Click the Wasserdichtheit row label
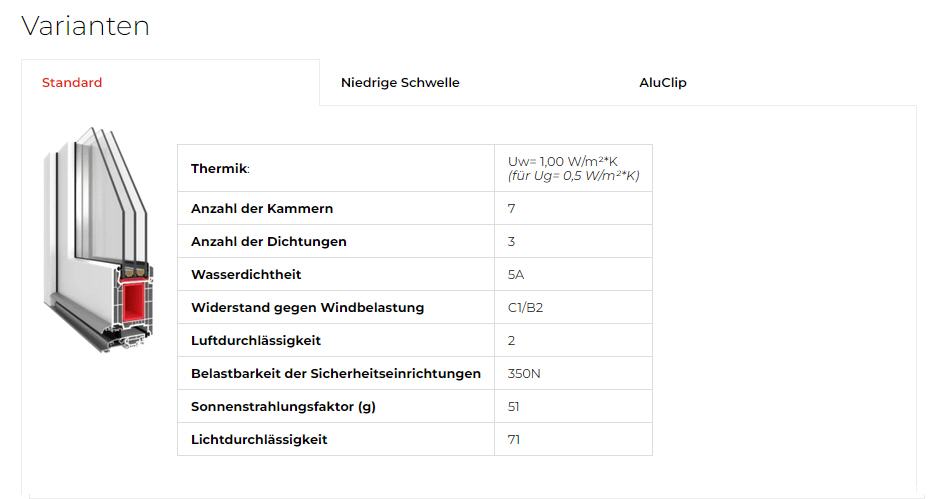The image size is (942, 499). click(x=246, y=274)
